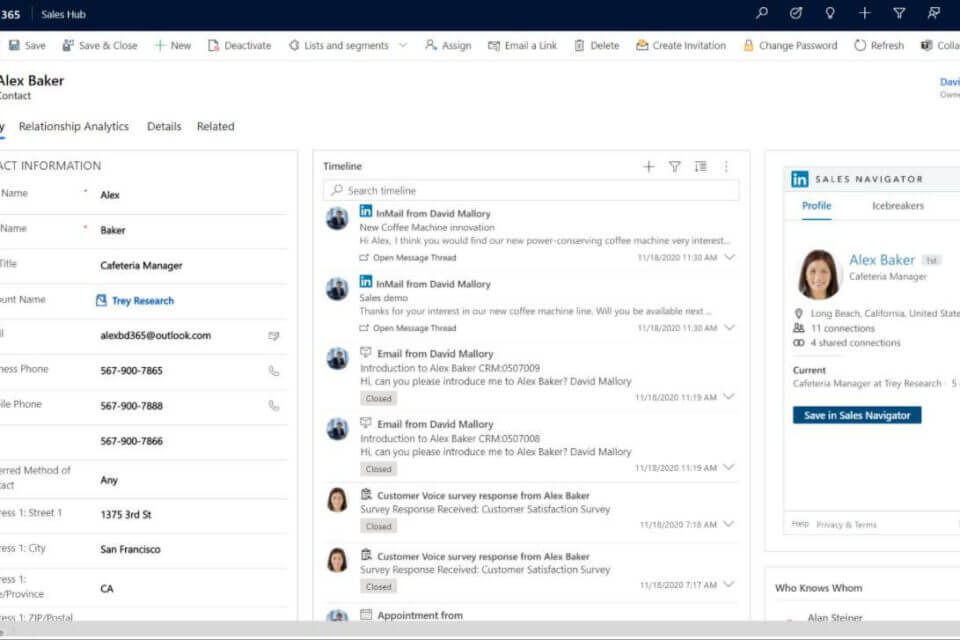Image resolution: width=960 pixels, height=640 pixels.
Task: Open advanced find funnel icon in top bar
Action: pyautogui.click(x=899, y=13)
